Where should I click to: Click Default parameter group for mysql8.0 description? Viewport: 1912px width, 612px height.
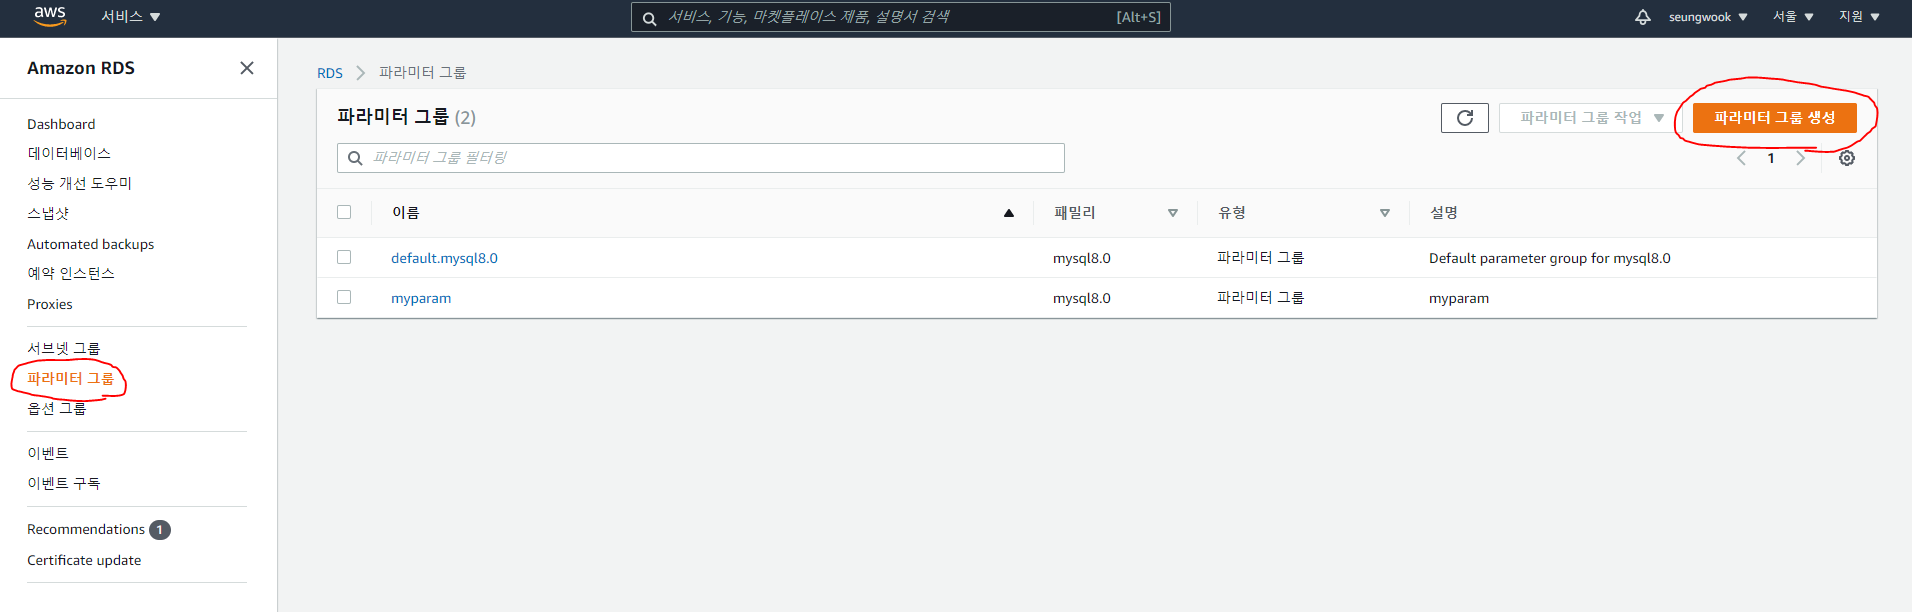[x=1550, y=258]
